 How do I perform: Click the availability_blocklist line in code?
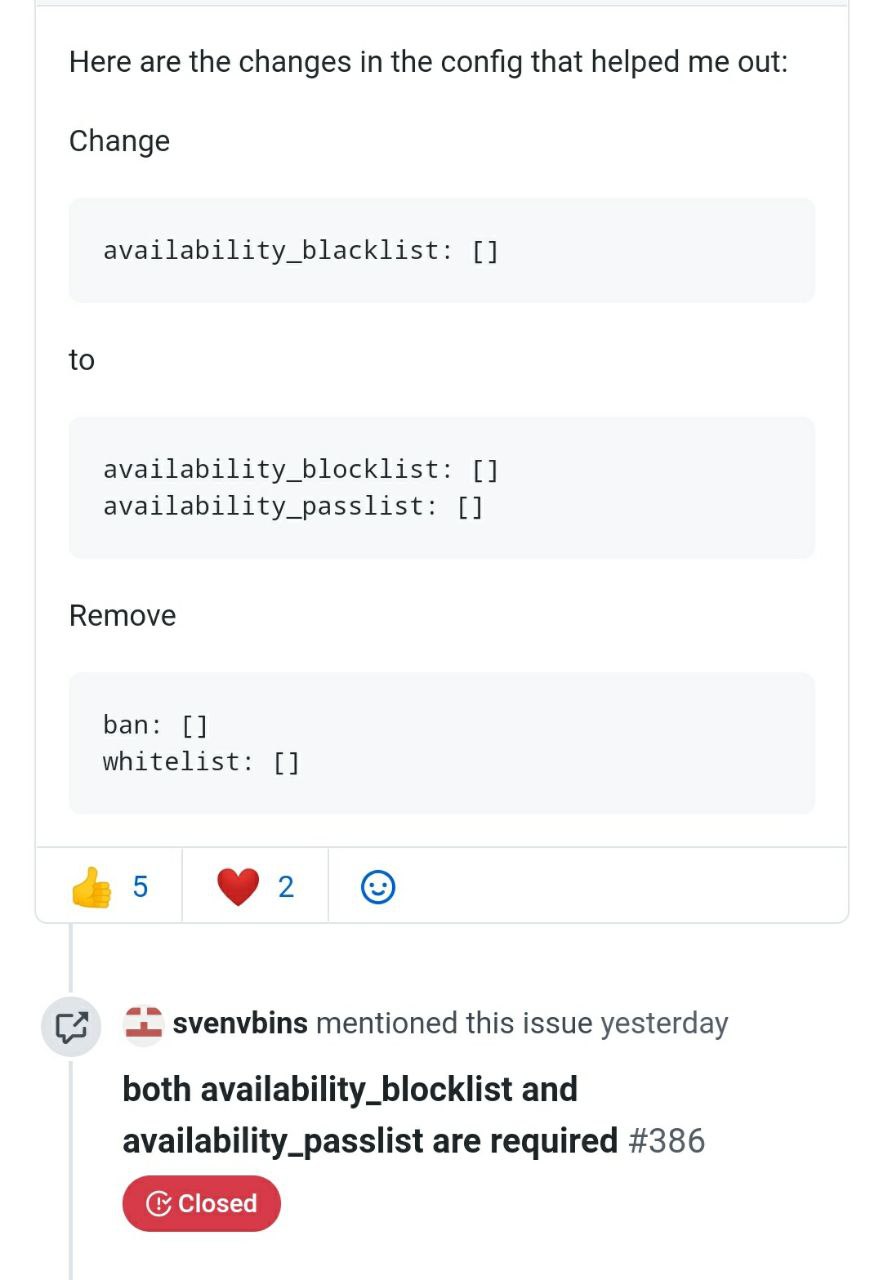pos(301,469)
